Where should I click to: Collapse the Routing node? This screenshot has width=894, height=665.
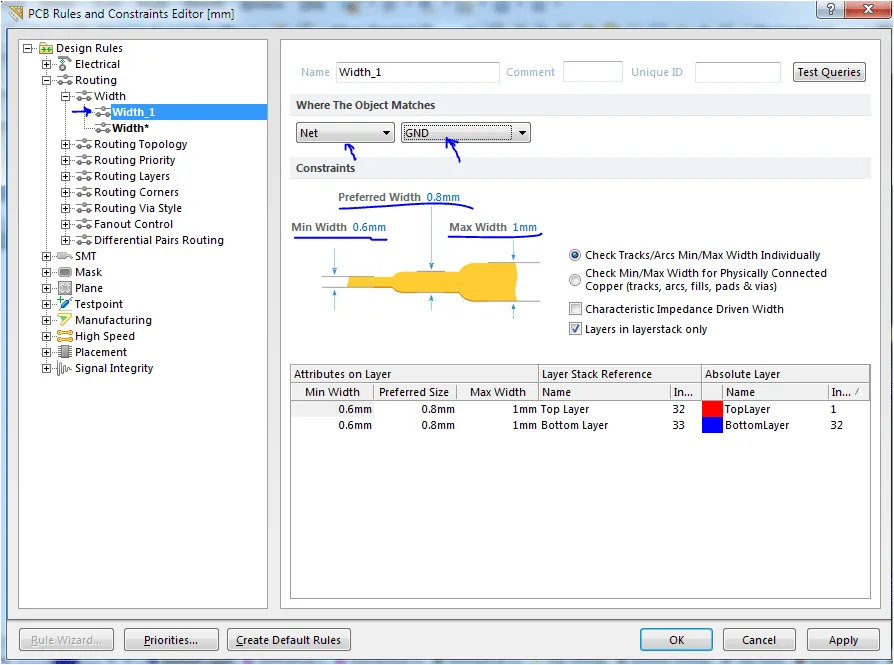pos(46,80)
